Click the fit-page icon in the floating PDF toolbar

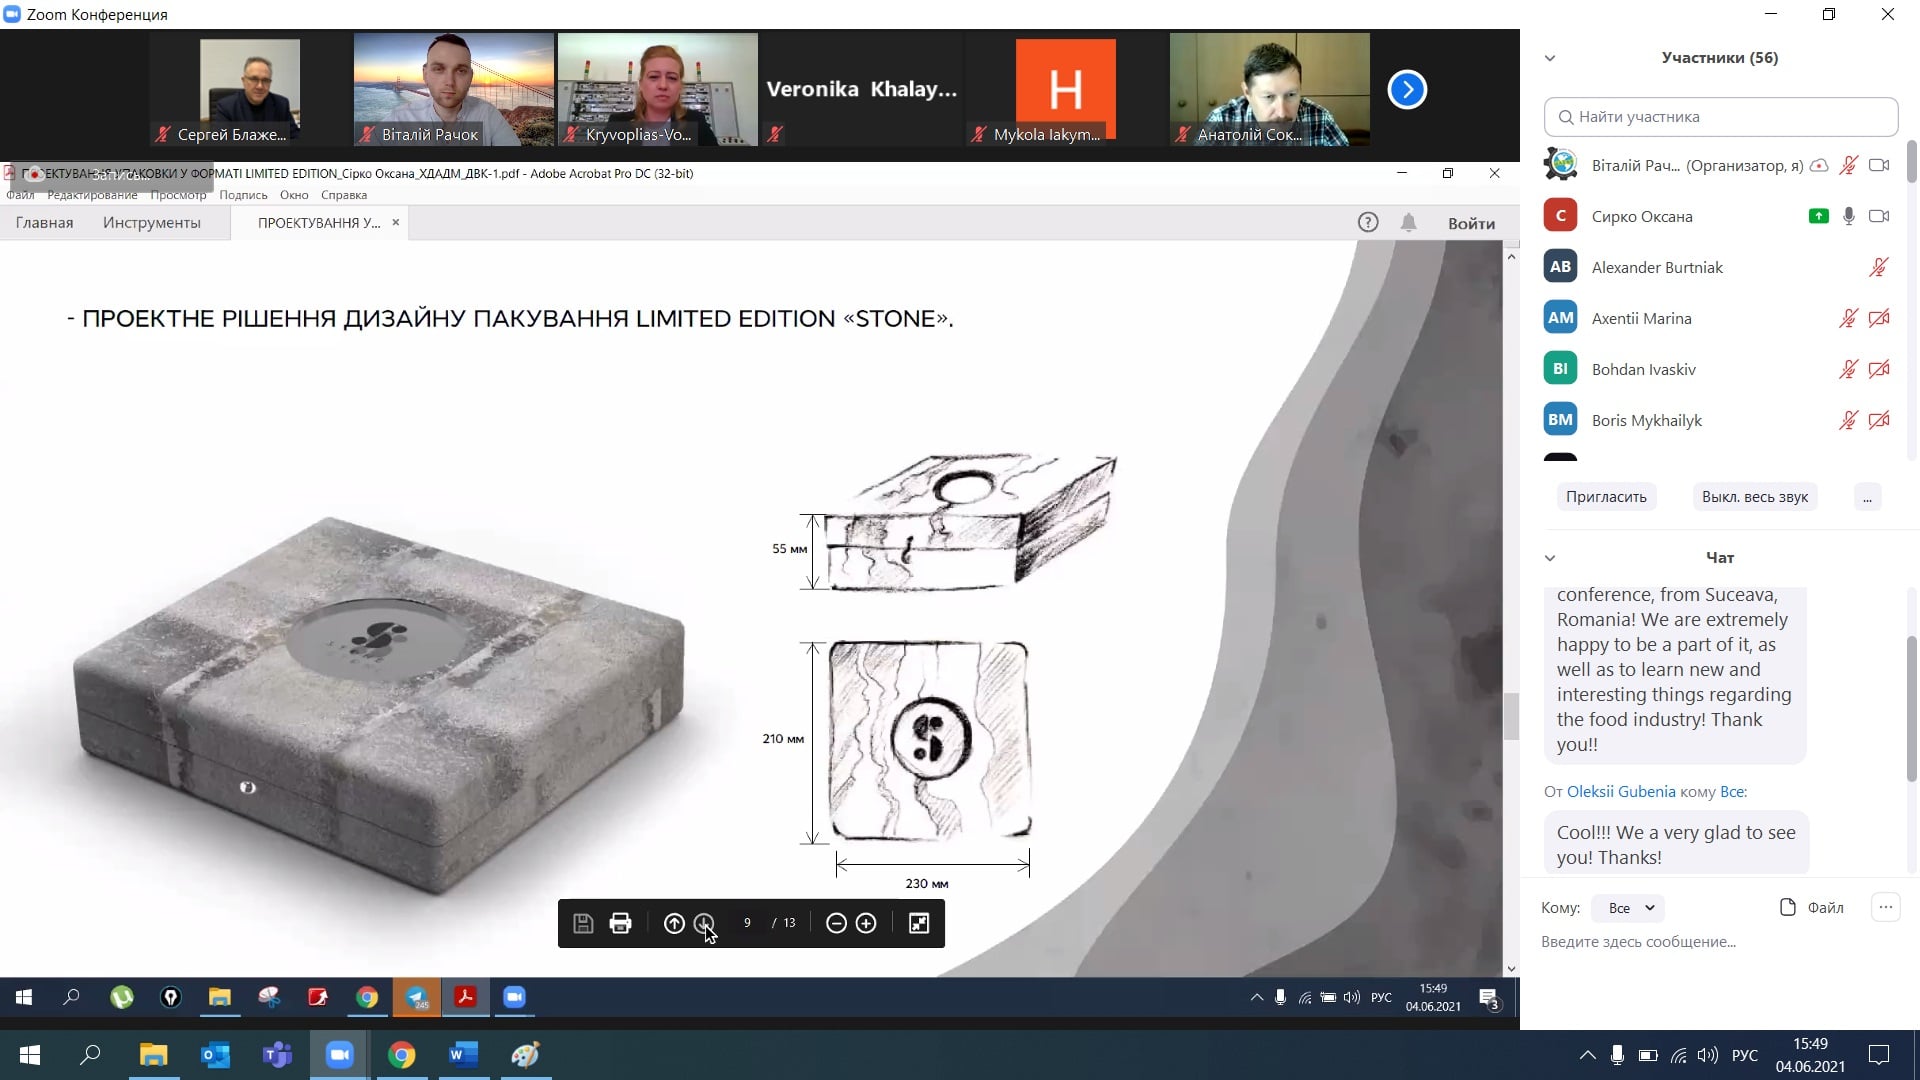[x=919, y=923]
